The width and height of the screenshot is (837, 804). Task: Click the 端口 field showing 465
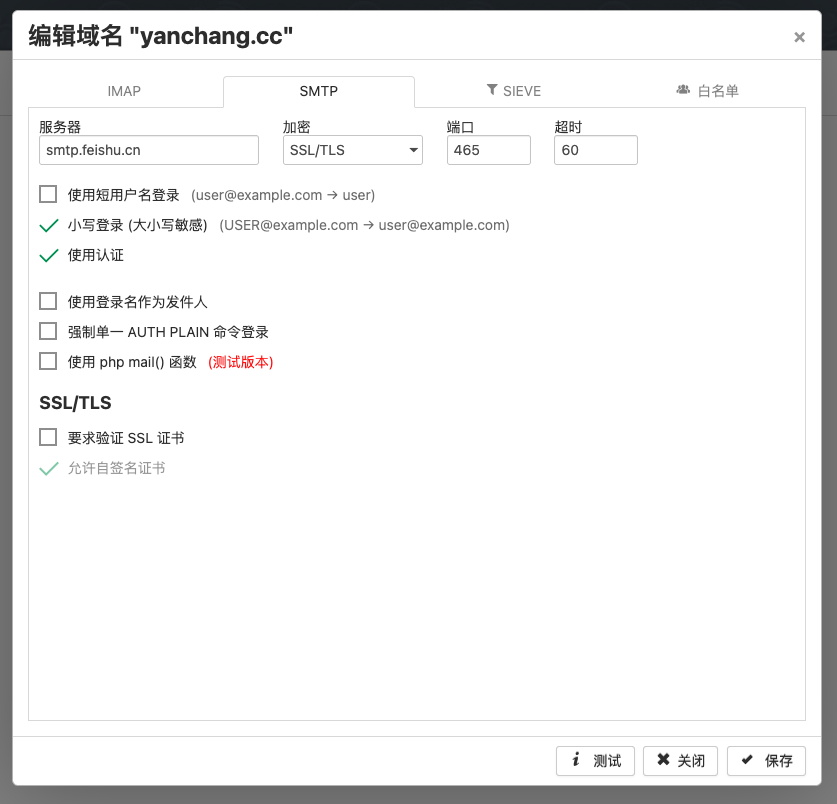488,150
